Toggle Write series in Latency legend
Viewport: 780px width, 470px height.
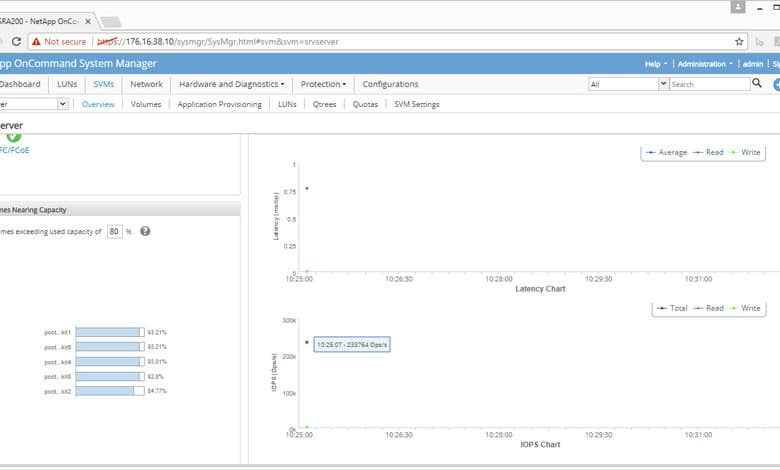point(745,152)
